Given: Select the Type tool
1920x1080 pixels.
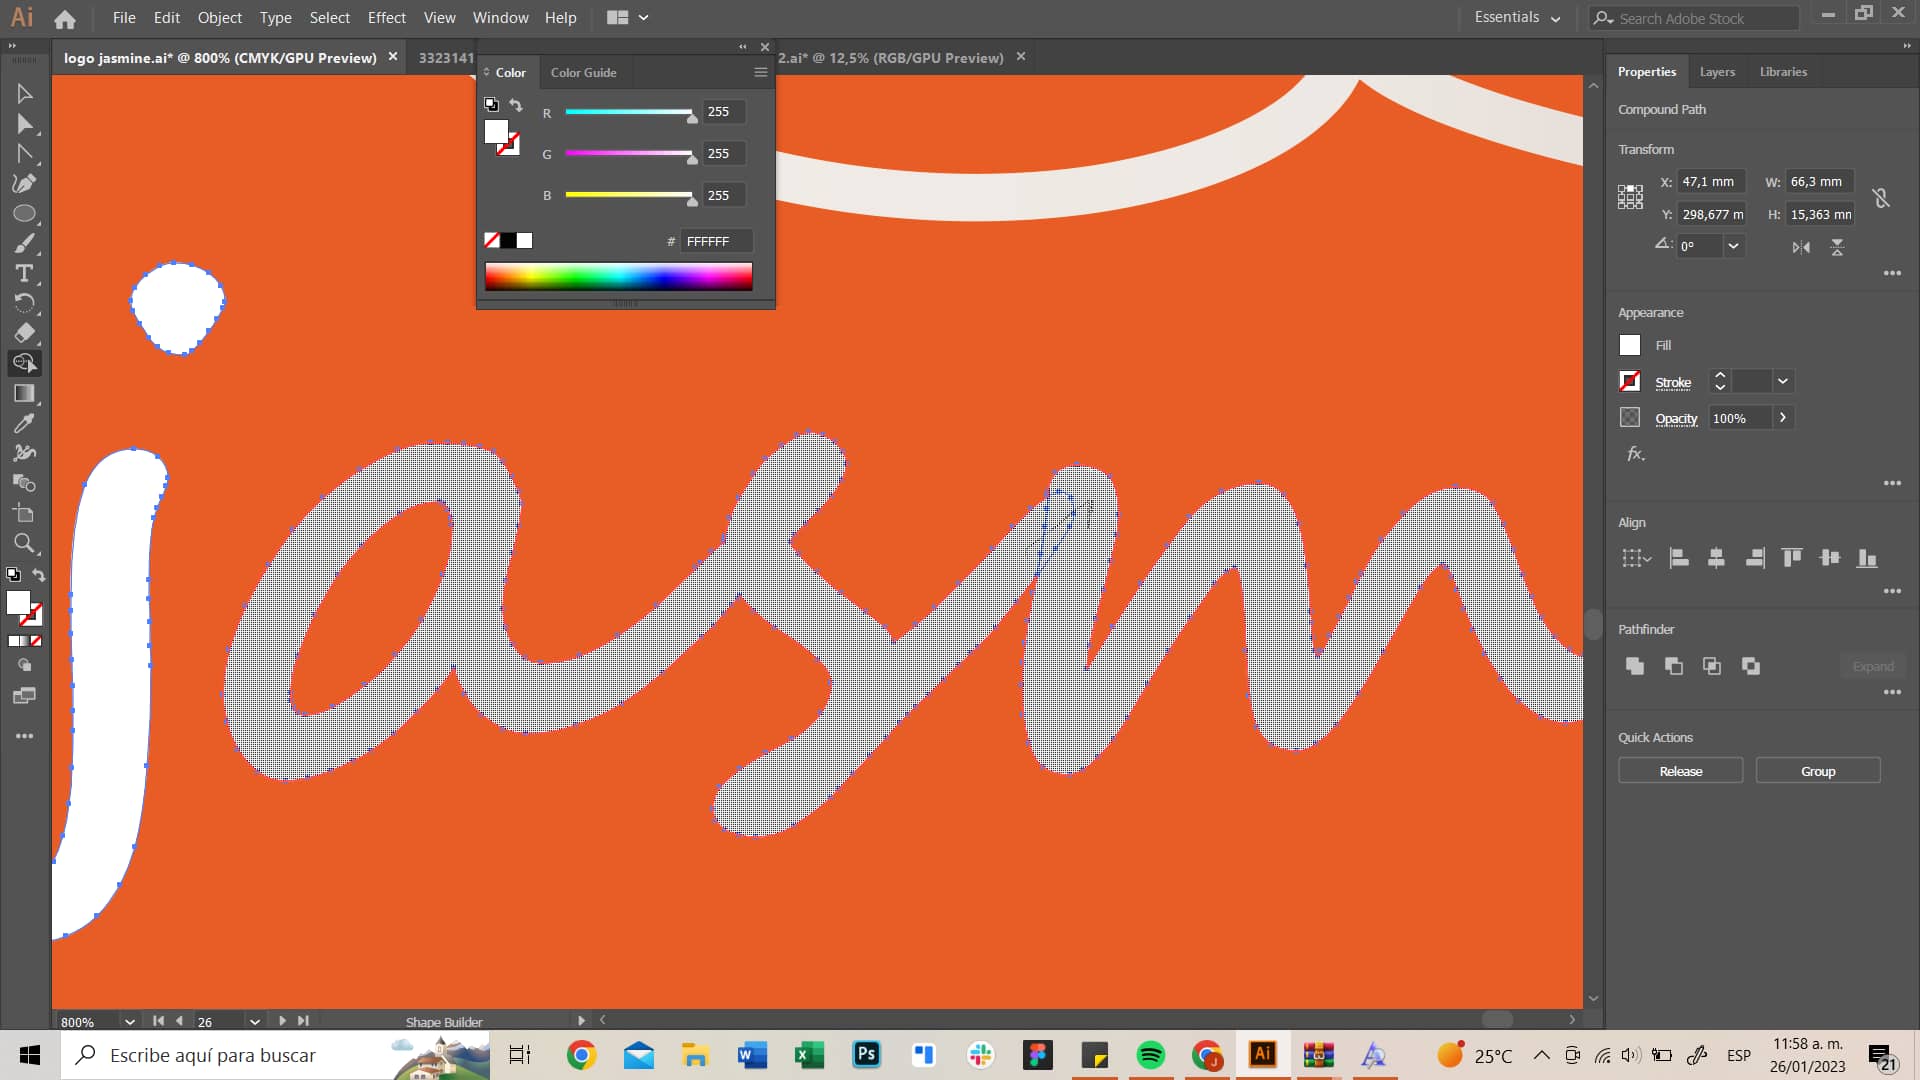Looking at the screenshot, I should (25, 274).
